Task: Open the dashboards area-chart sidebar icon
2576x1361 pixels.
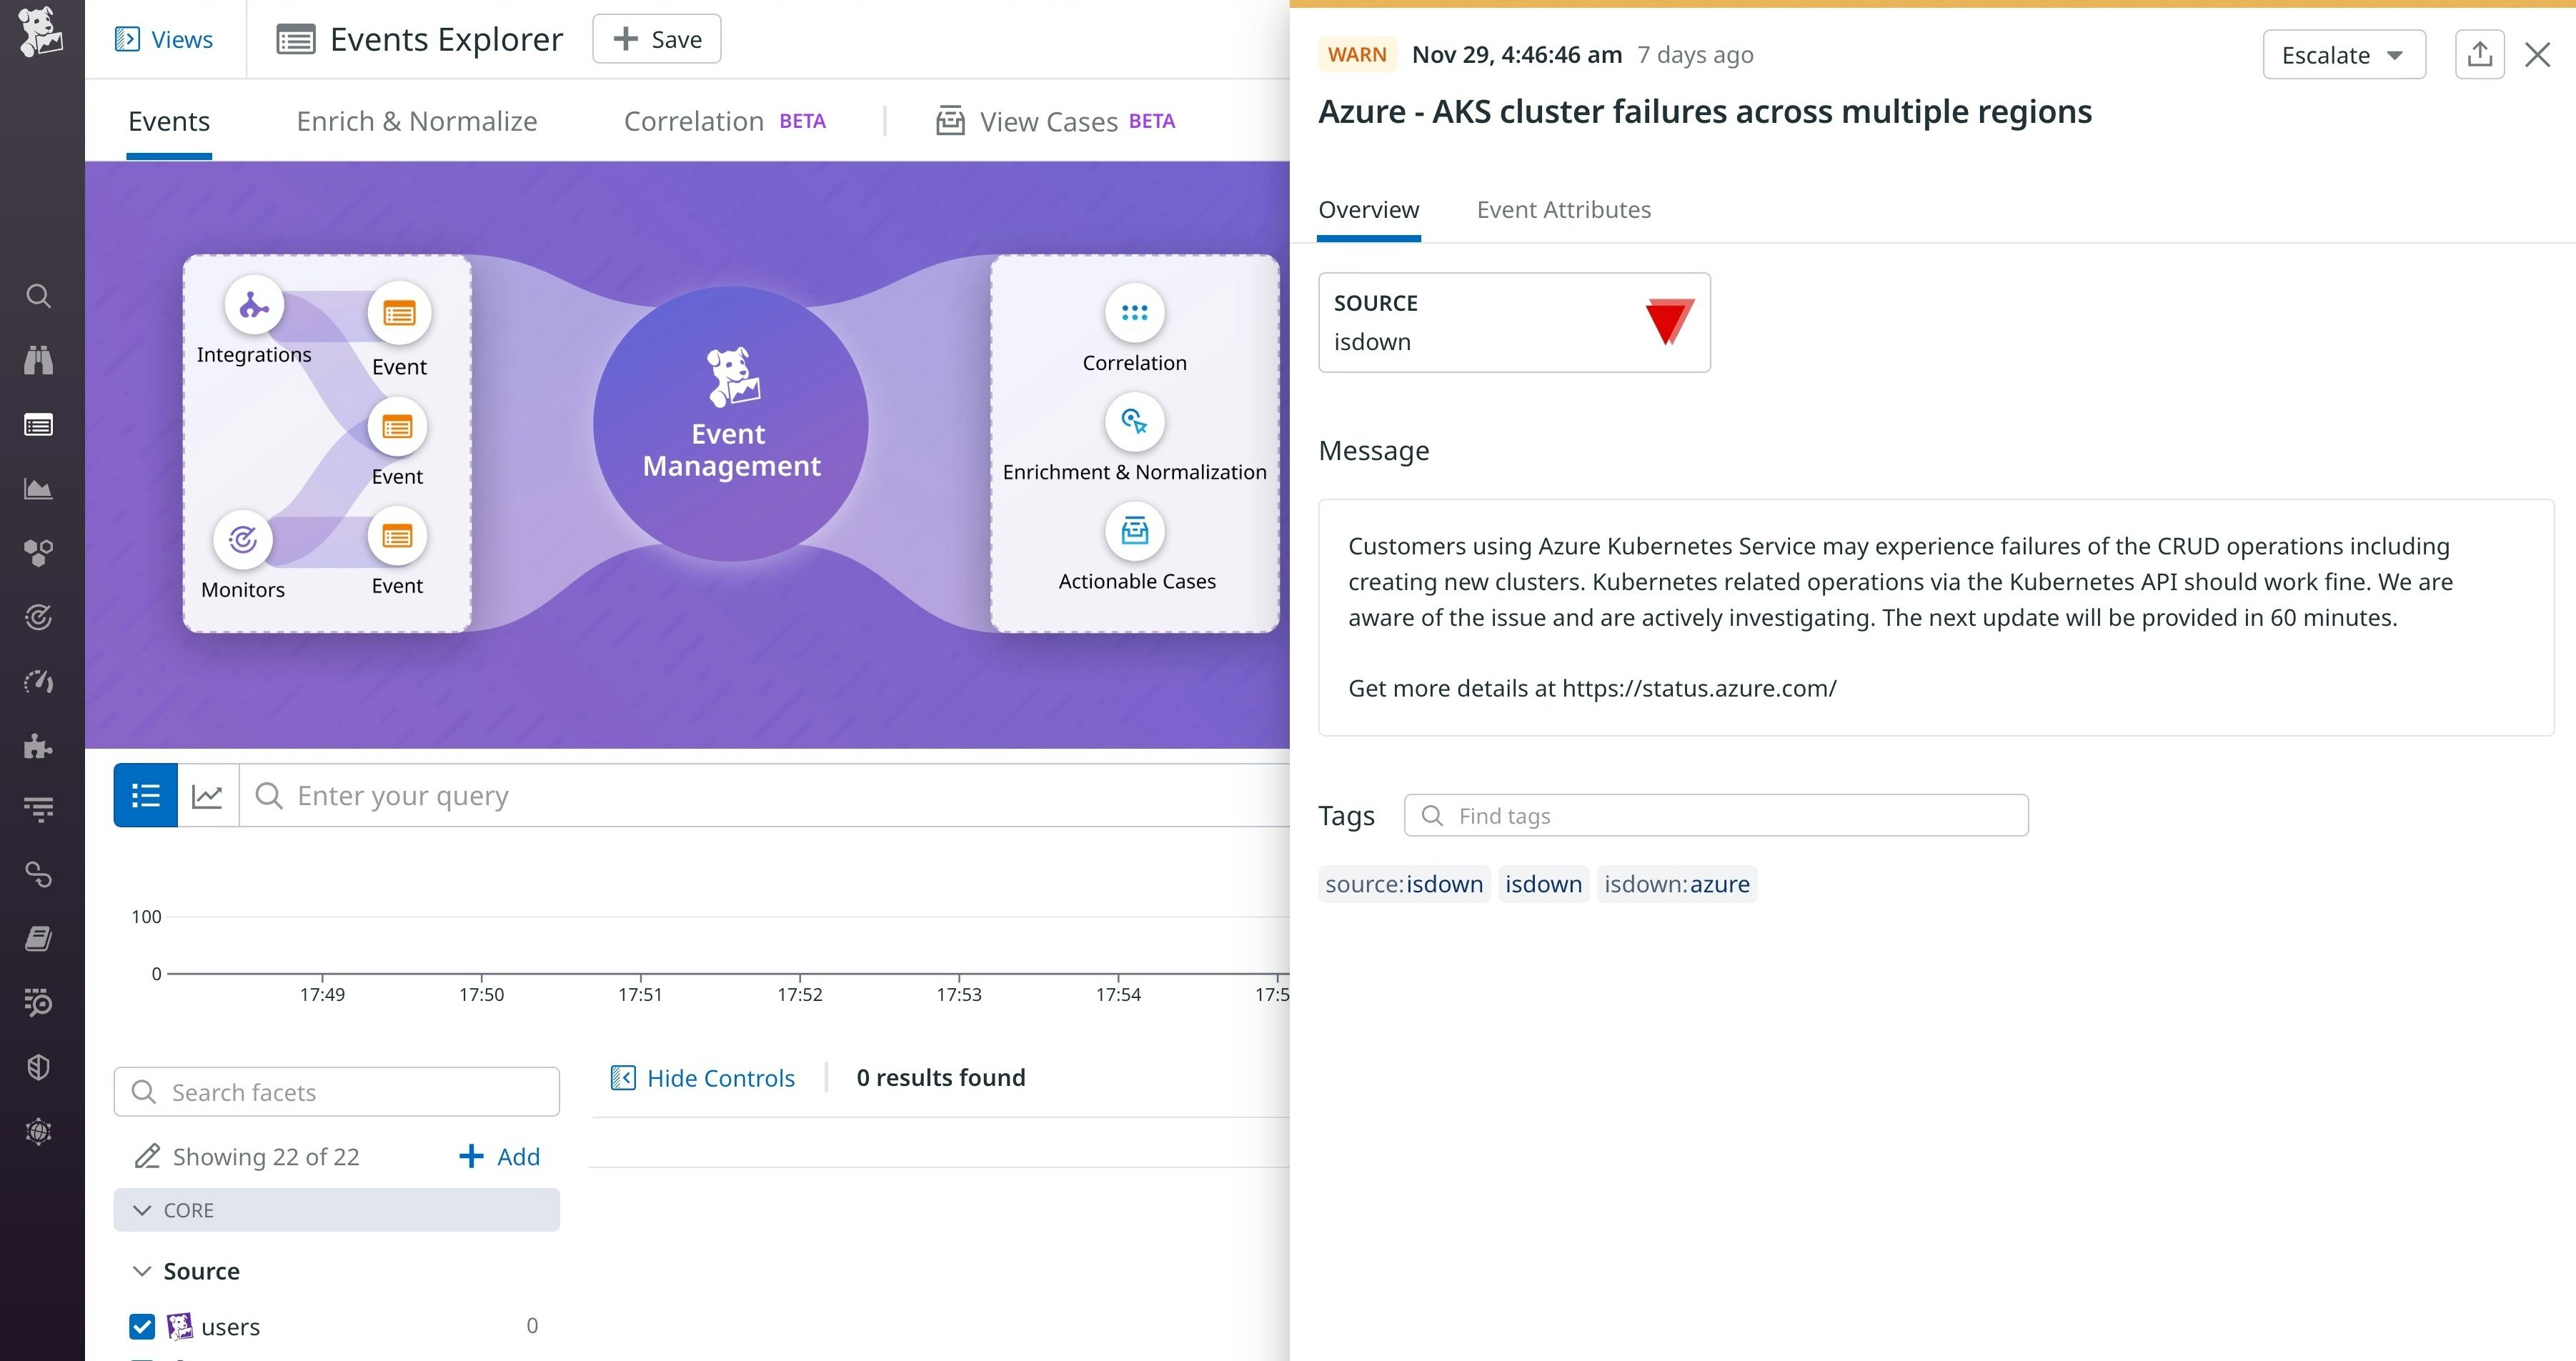Action: 38,489
